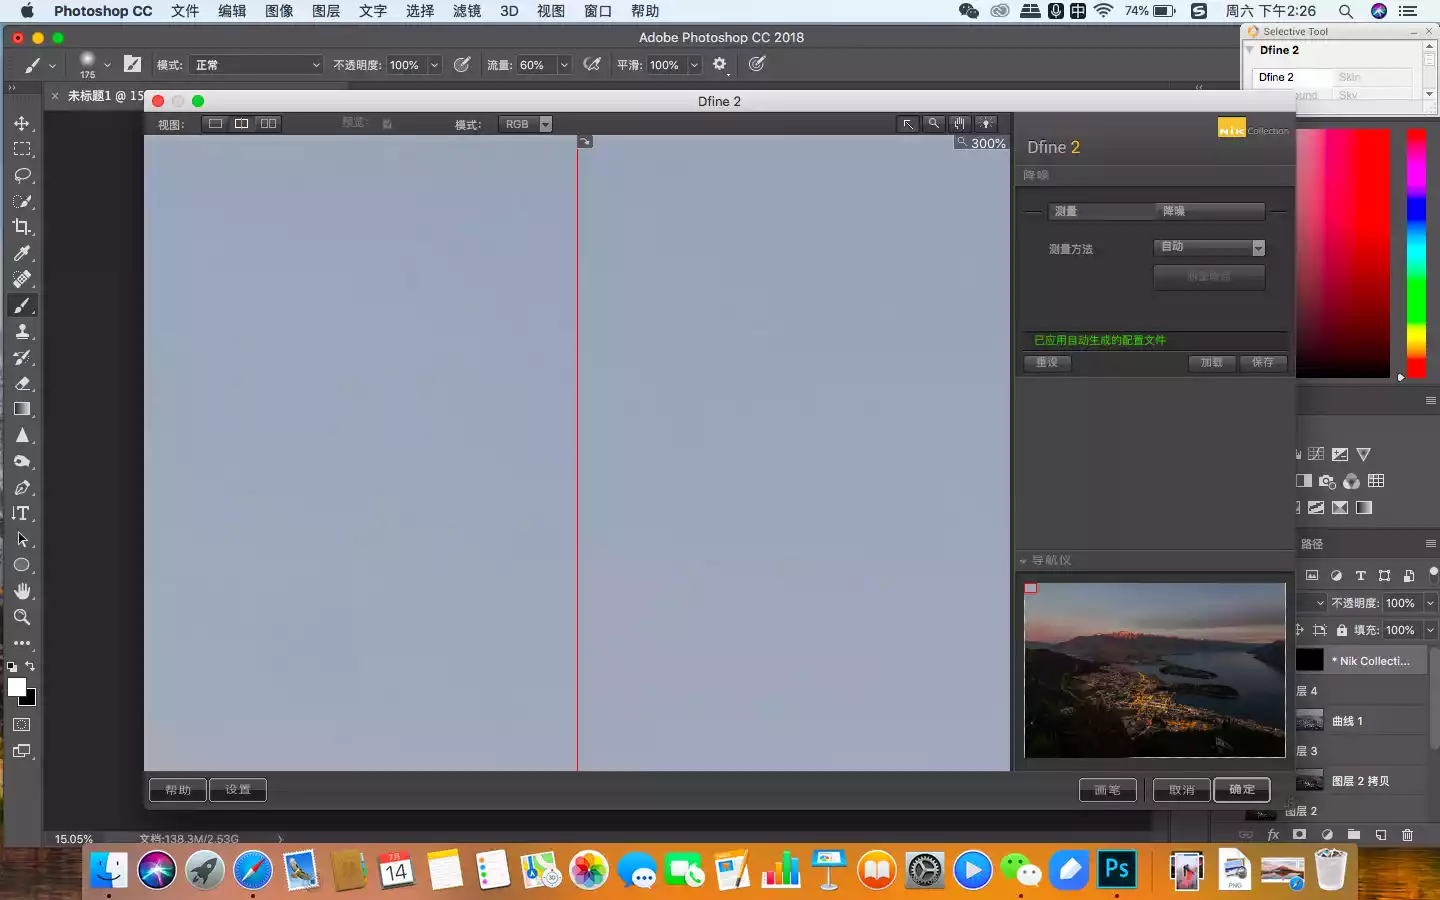Select the Crop tool in Photoshop toolbar
The width and height of the screenshot is (1440, 900).
22,227
